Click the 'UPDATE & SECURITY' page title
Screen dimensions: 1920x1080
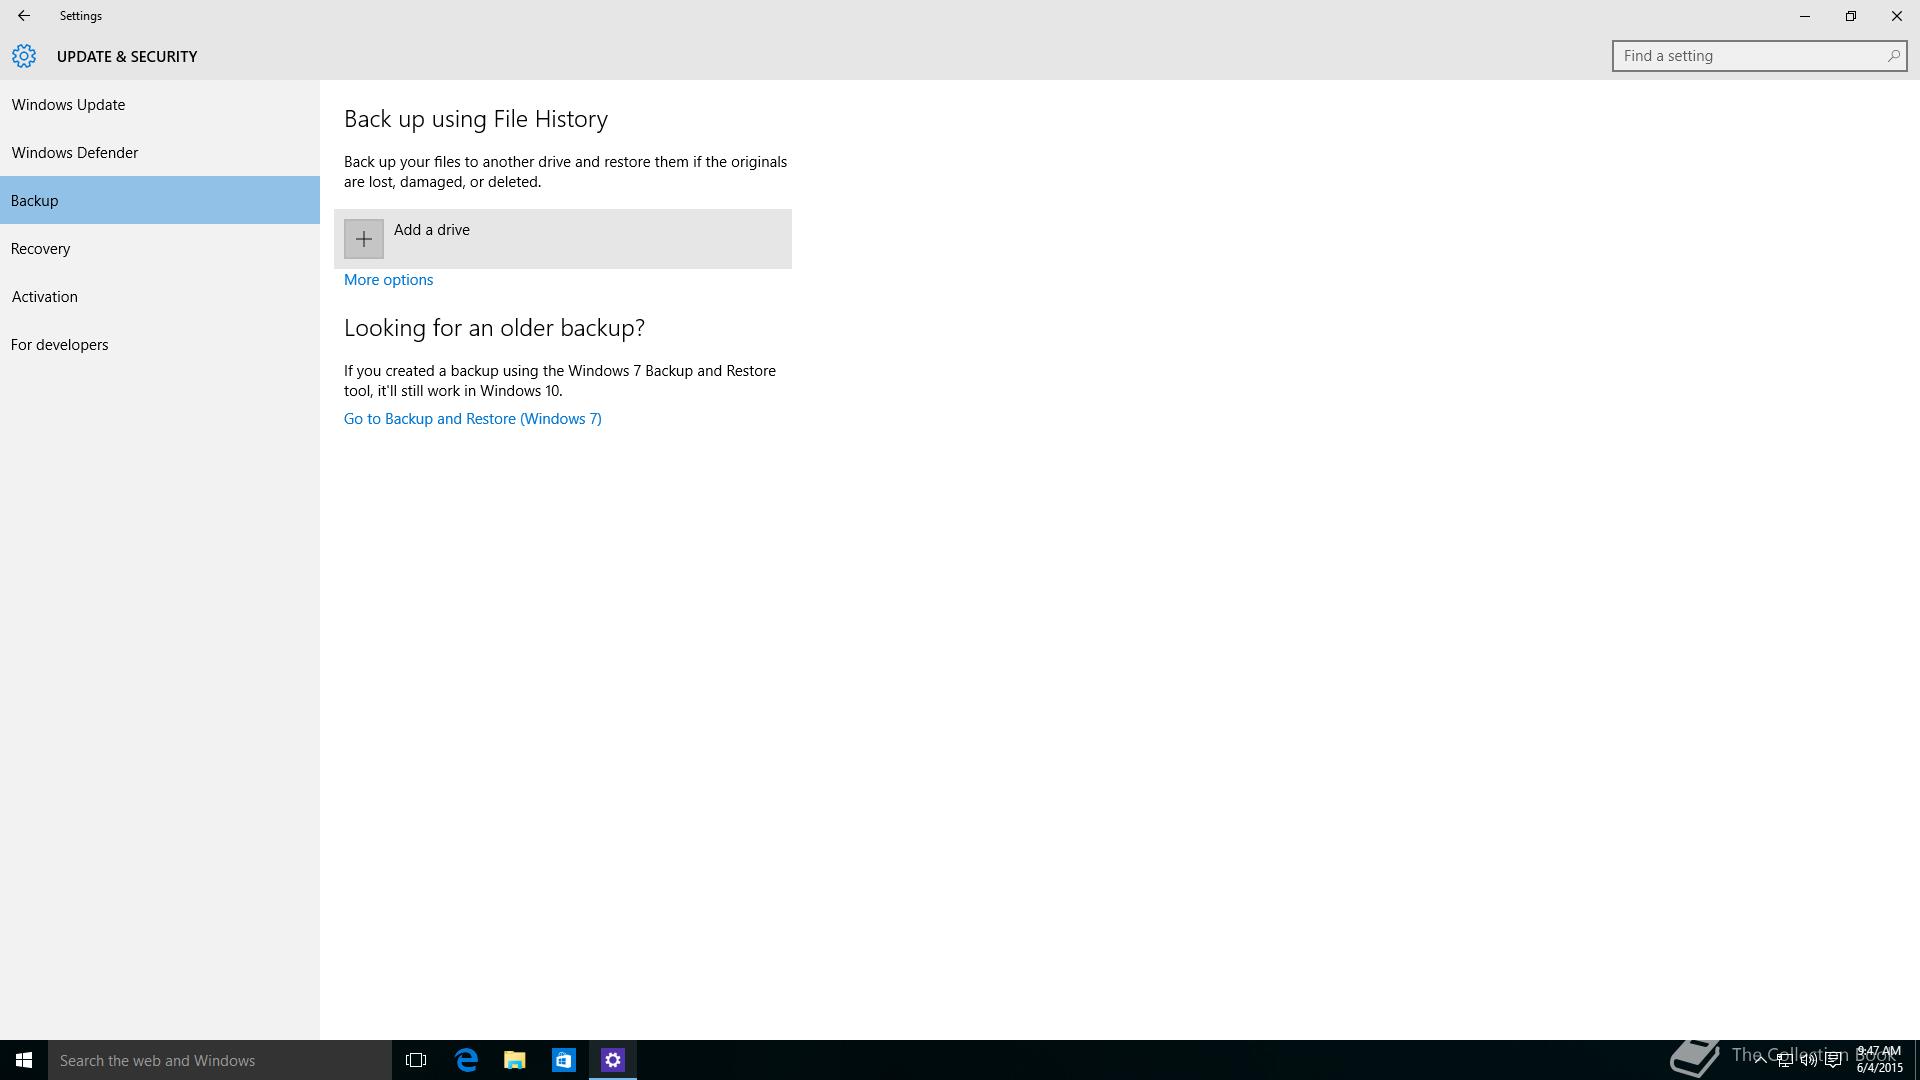tap(127, 56)
